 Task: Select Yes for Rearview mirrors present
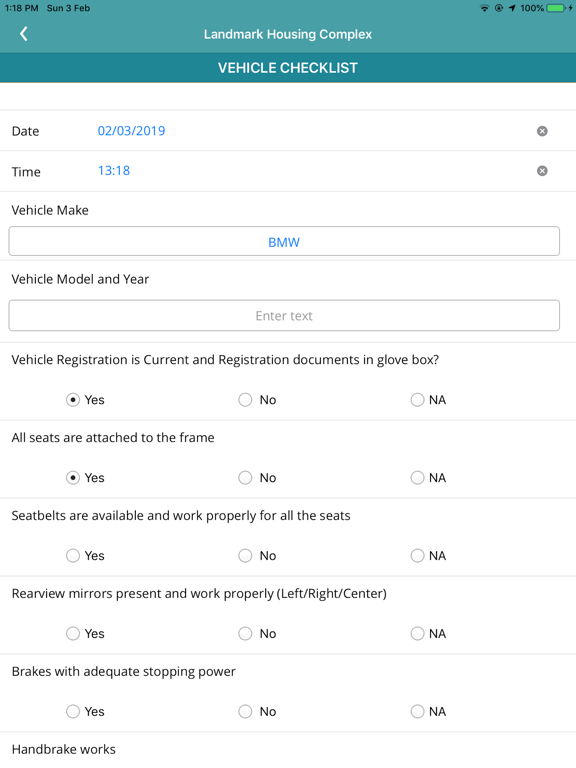coord(73,633)
